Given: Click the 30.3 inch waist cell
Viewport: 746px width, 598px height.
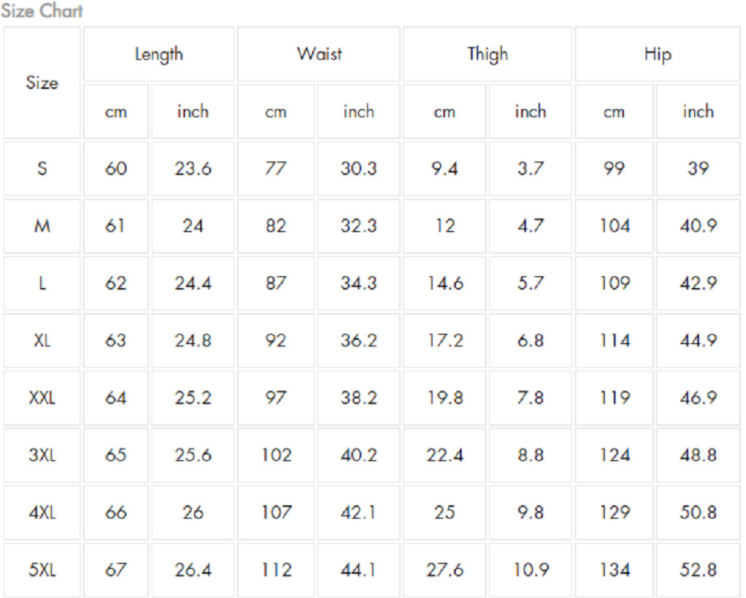Looking at the screenshot, I should tap(358, 169).
